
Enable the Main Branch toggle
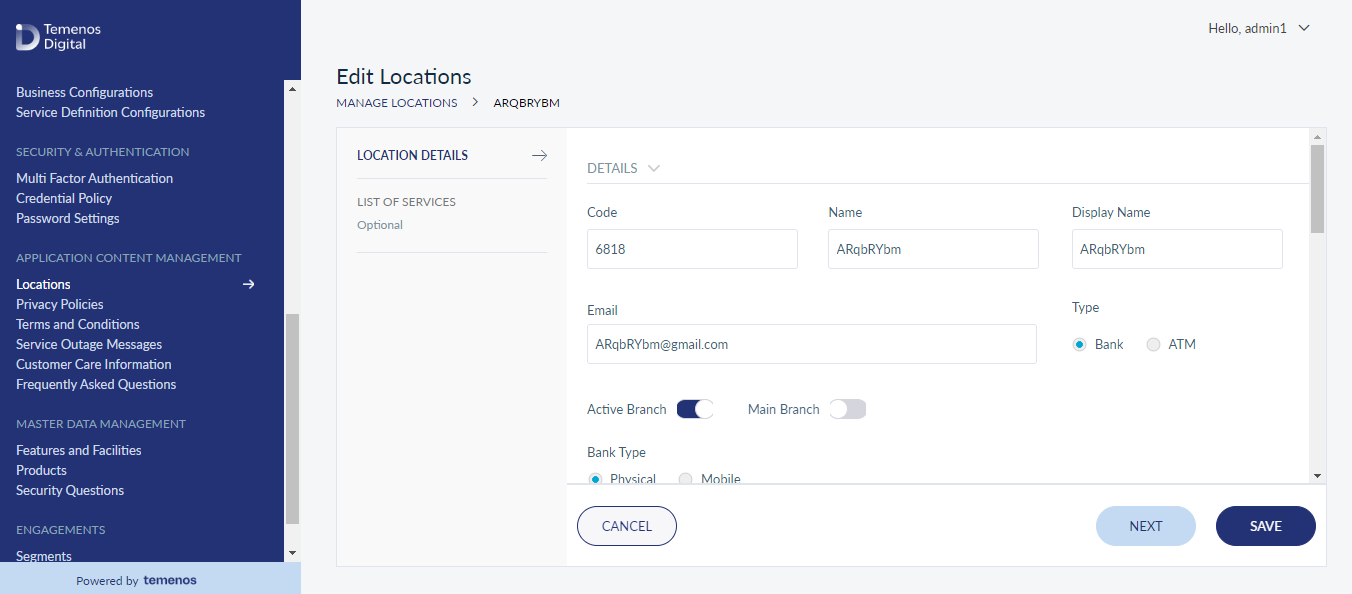tap(847, 409)
